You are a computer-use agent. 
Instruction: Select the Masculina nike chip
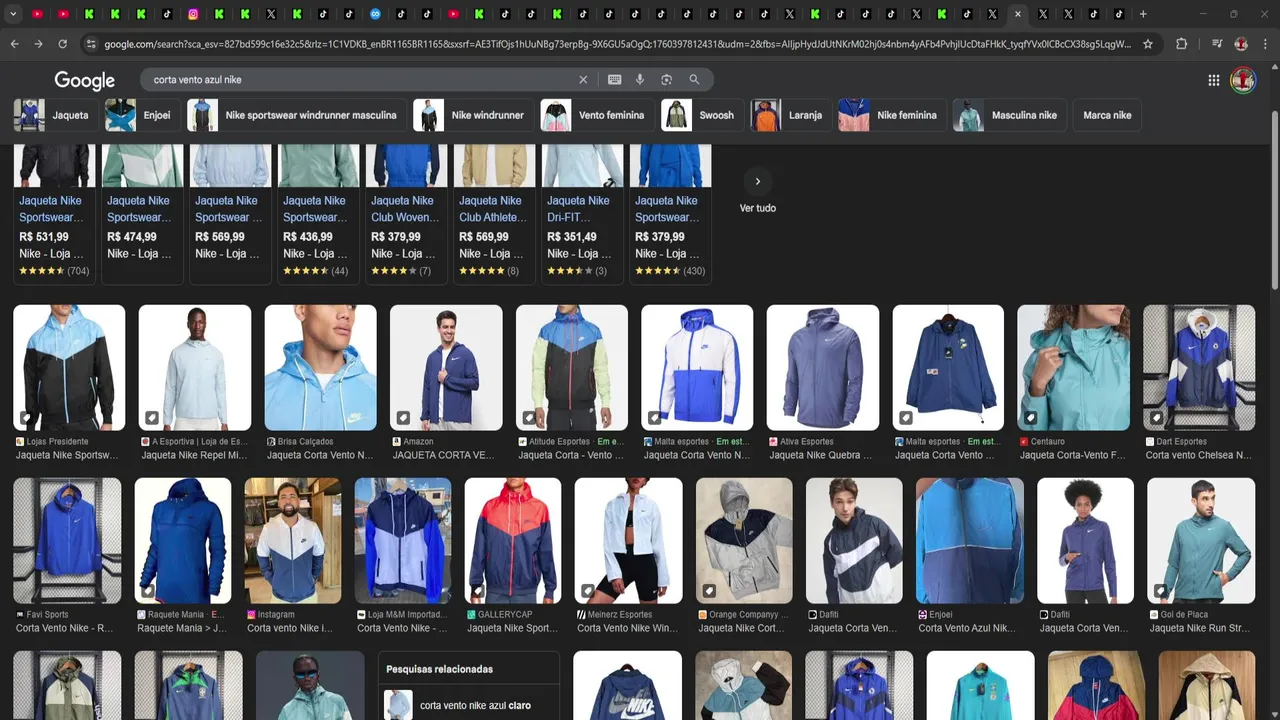coord(1009,115)
